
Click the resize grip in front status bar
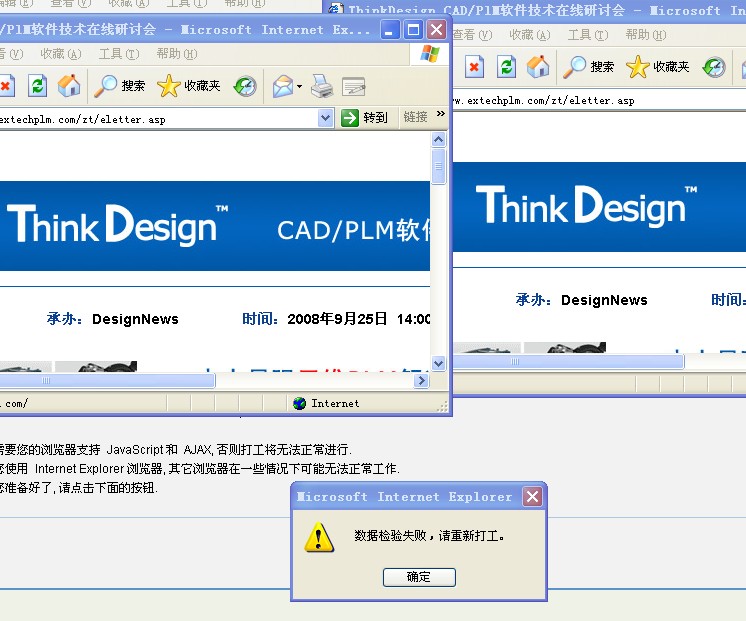click(443, 406)
